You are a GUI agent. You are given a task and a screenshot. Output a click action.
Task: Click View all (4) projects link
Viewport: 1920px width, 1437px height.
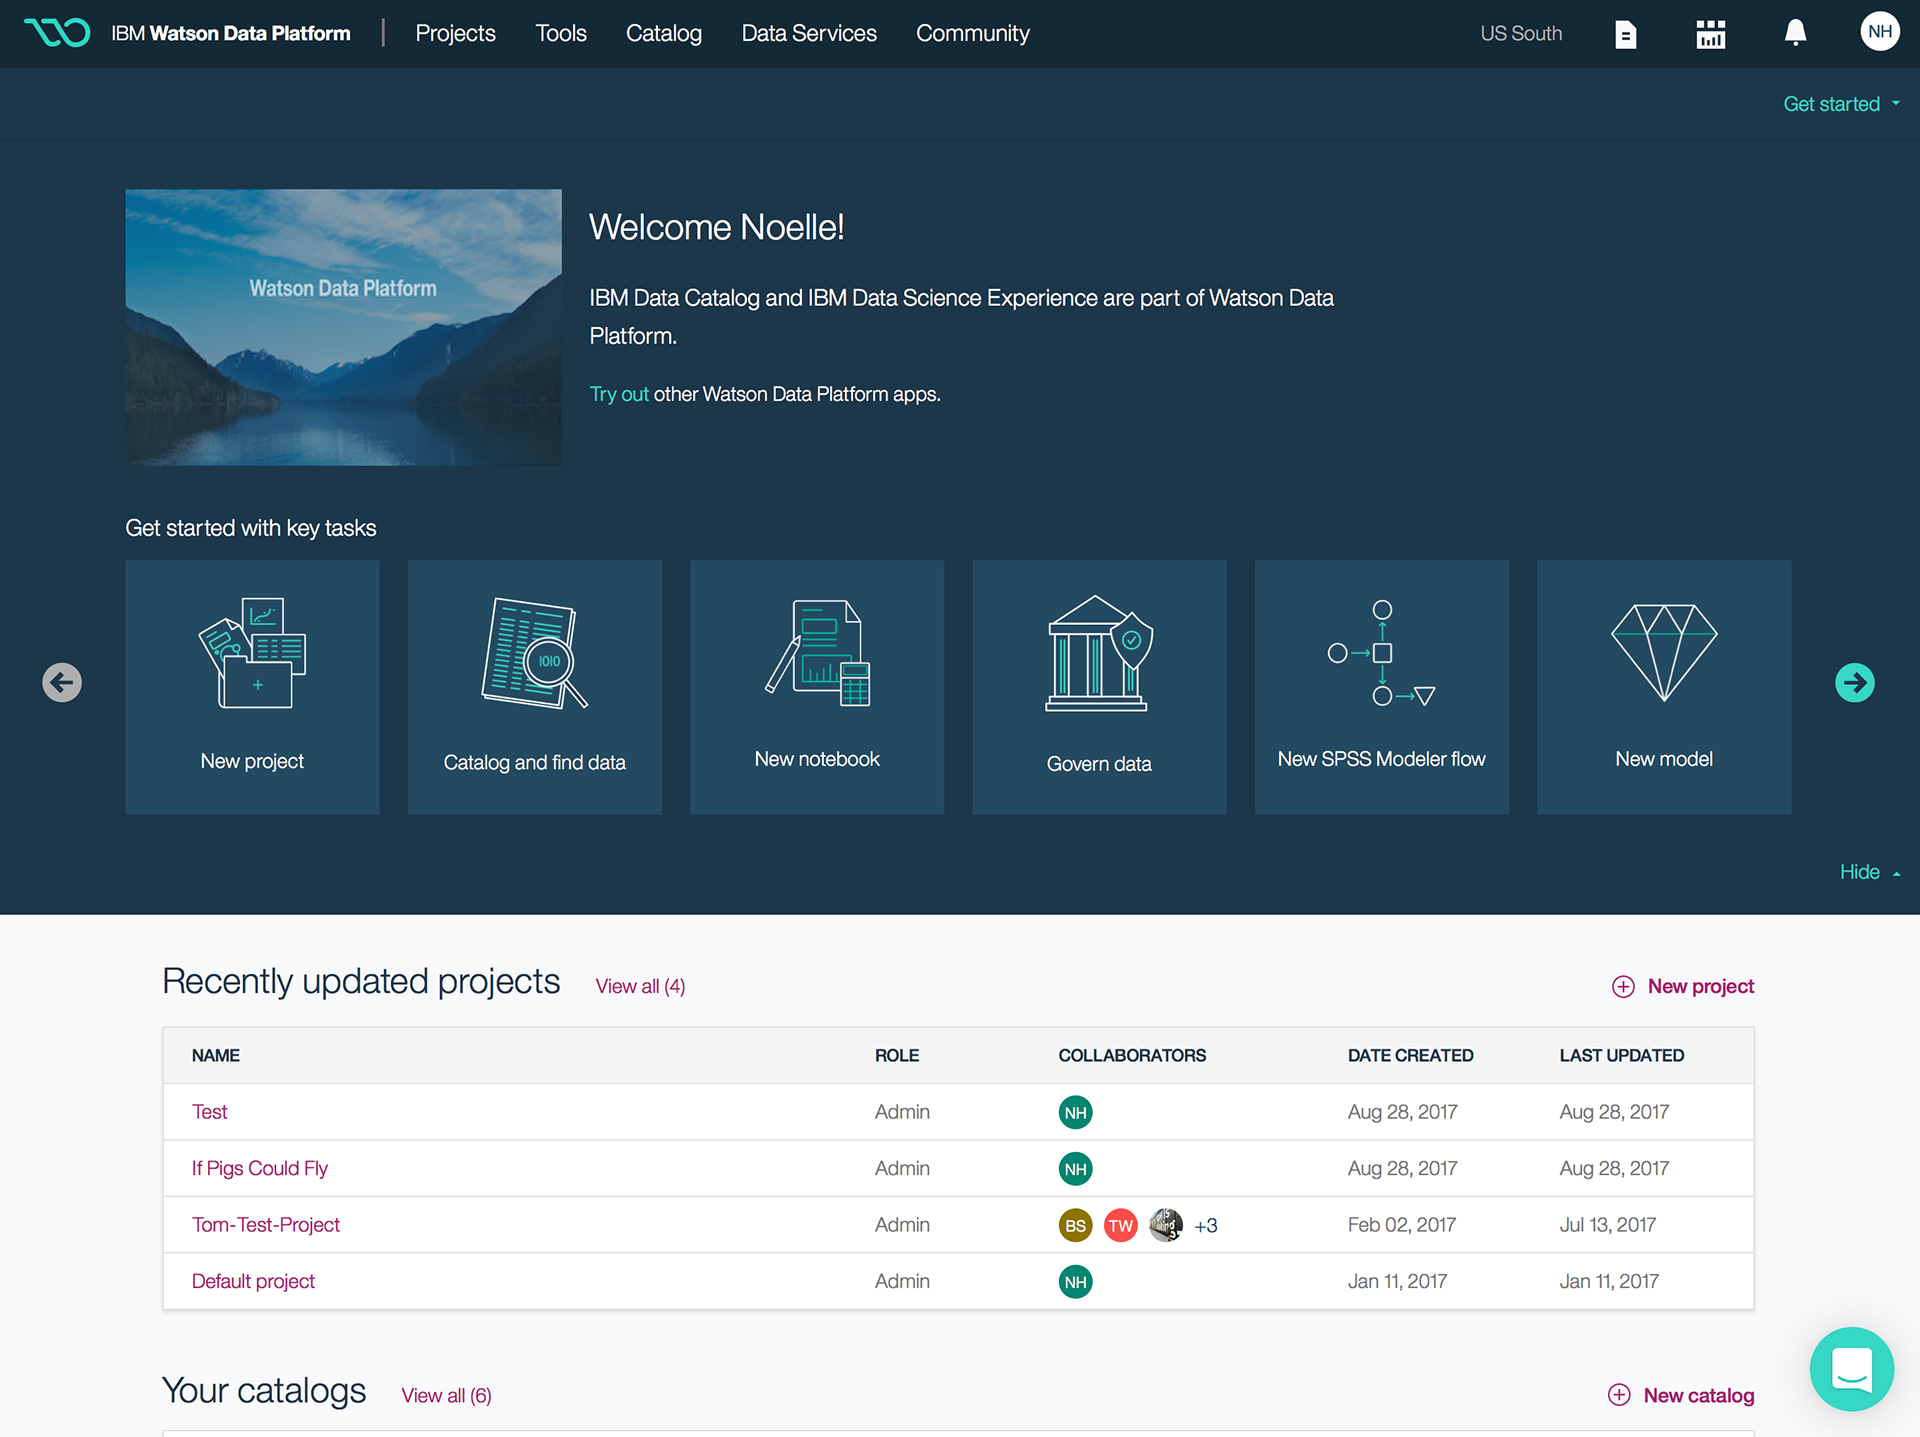pyautogui.click(x=641, y=986)
